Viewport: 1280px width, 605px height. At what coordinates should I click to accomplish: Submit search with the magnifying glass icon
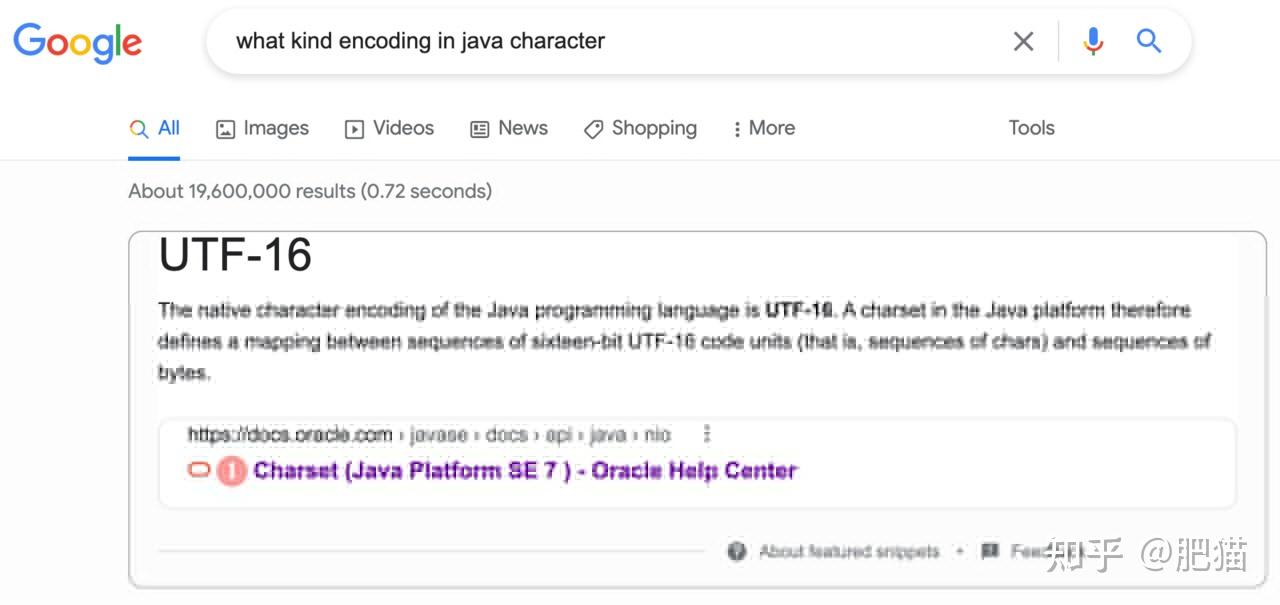pyautogui.click(x=1149, y=41)
